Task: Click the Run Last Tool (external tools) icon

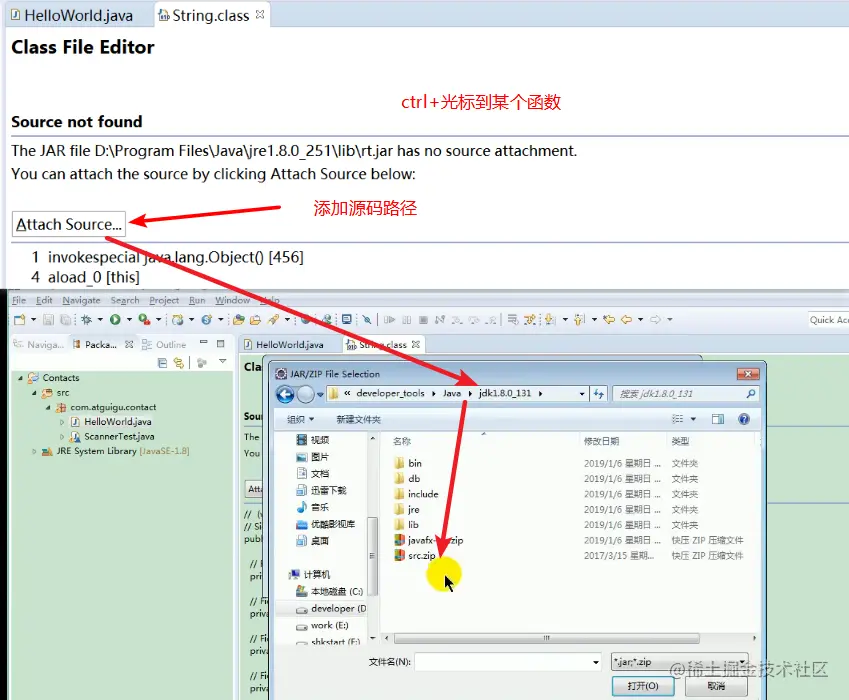Action: 144,319
